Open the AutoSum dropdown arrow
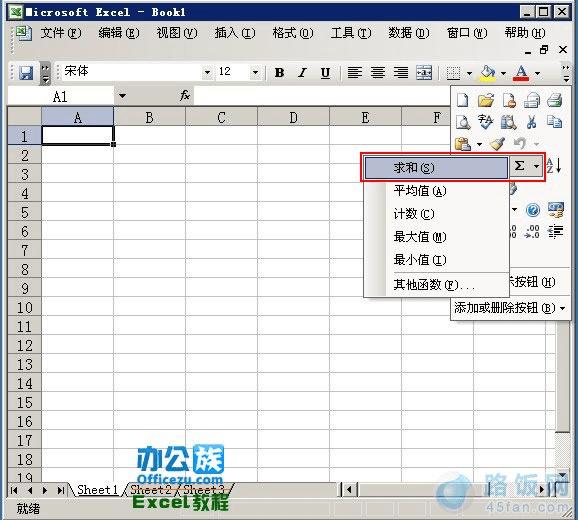 (x=536, y=167)
